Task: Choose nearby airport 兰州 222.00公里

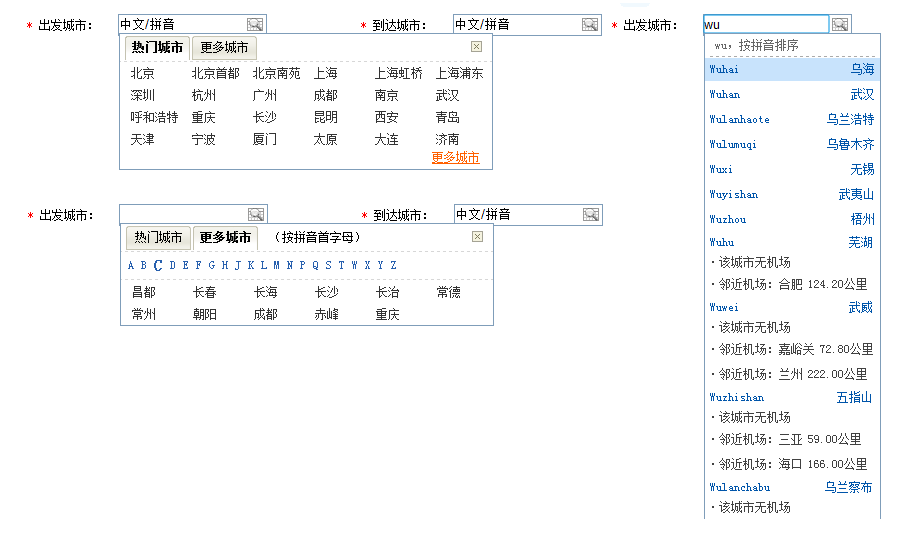Action: click(790, 374)
